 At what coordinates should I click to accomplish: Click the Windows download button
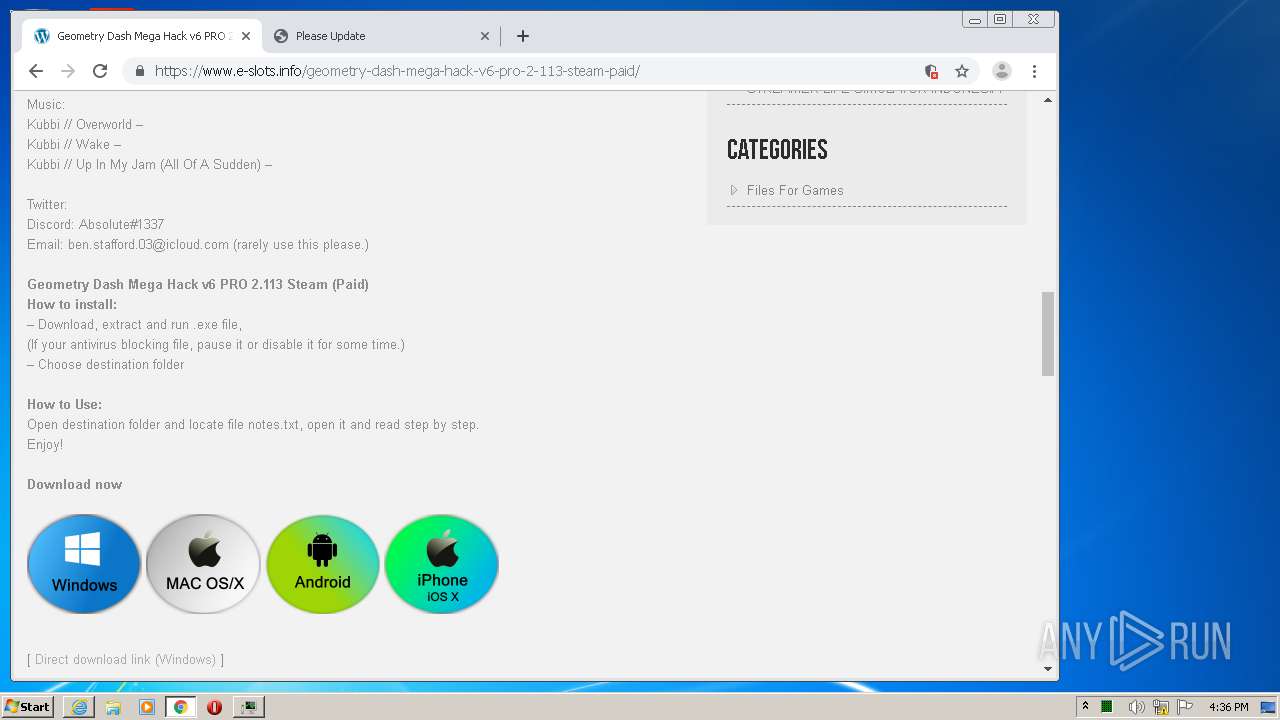click(x=84, y=564)
